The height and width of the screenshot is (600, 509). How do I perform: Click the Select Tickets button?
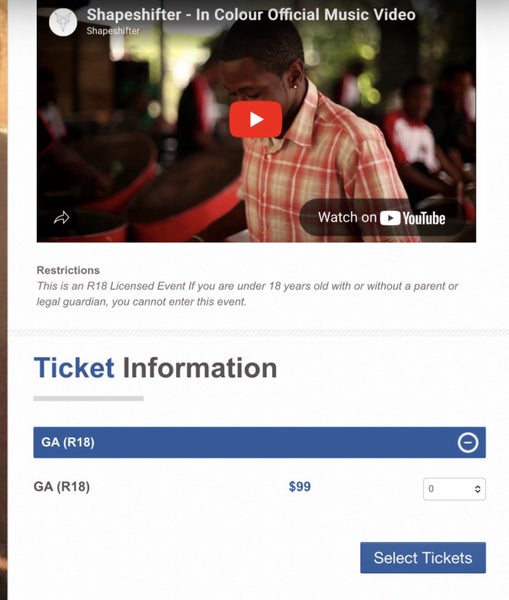coord(423,558)
